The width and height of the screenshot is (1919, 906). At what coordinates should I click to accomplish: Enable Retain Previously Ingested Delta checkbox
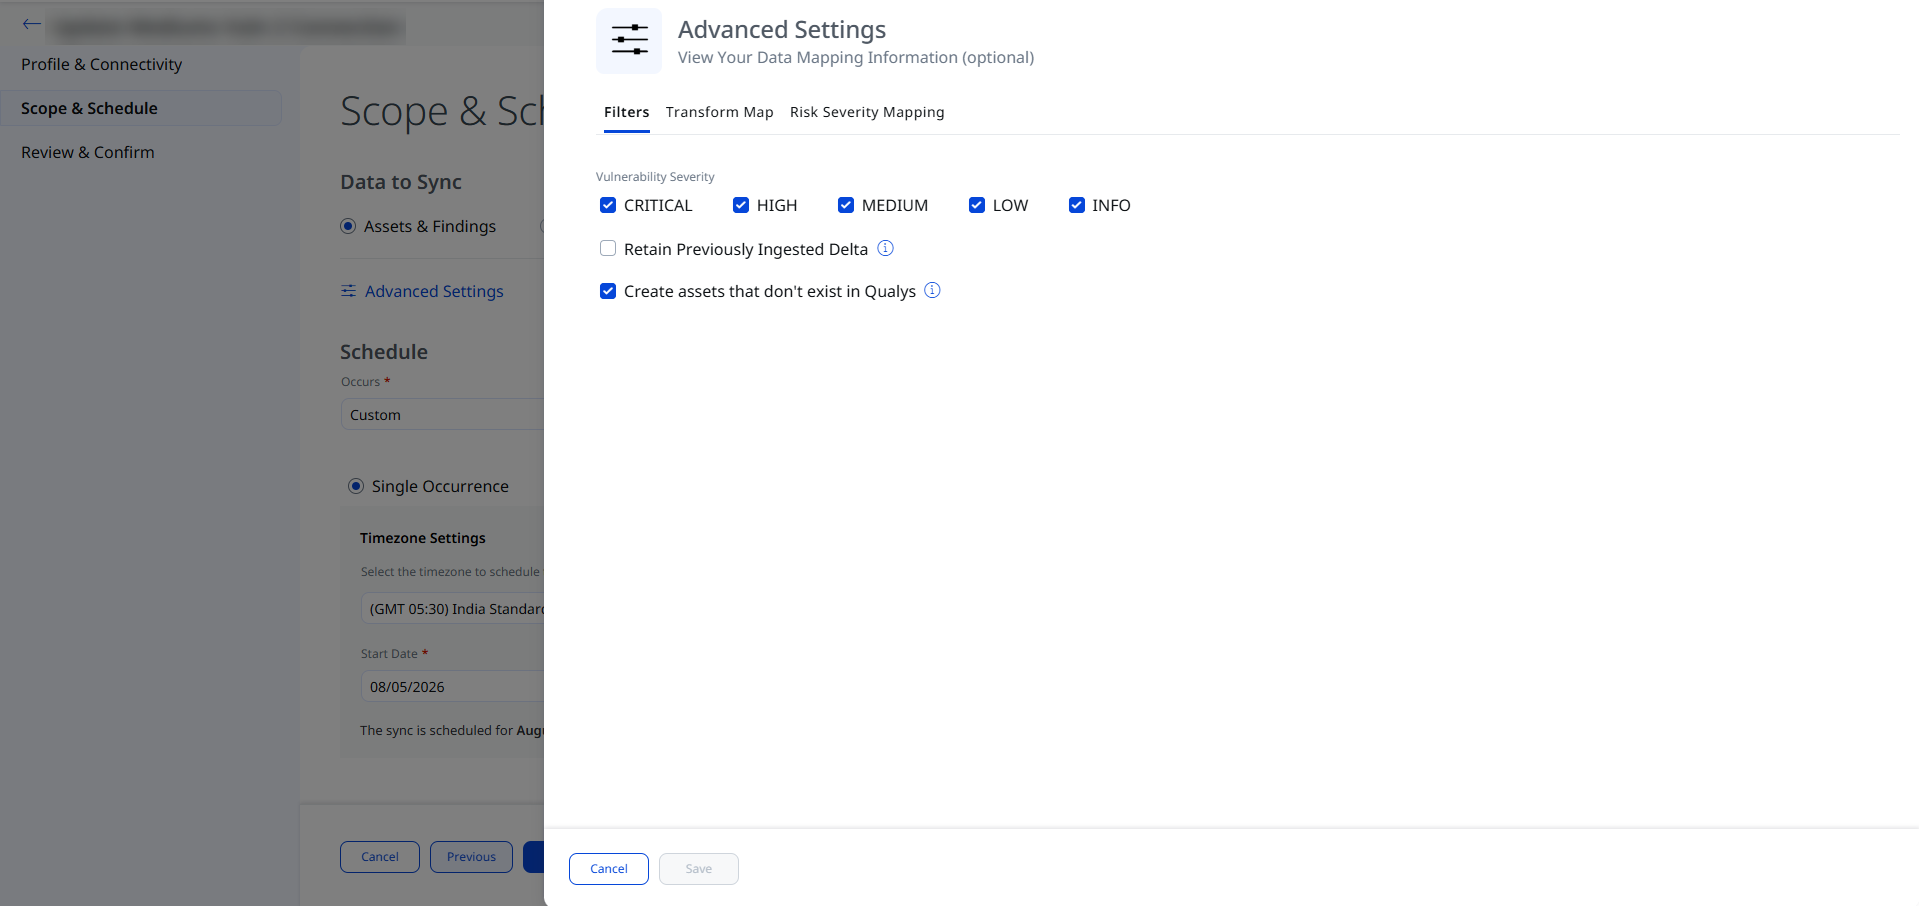click(608, 248)
